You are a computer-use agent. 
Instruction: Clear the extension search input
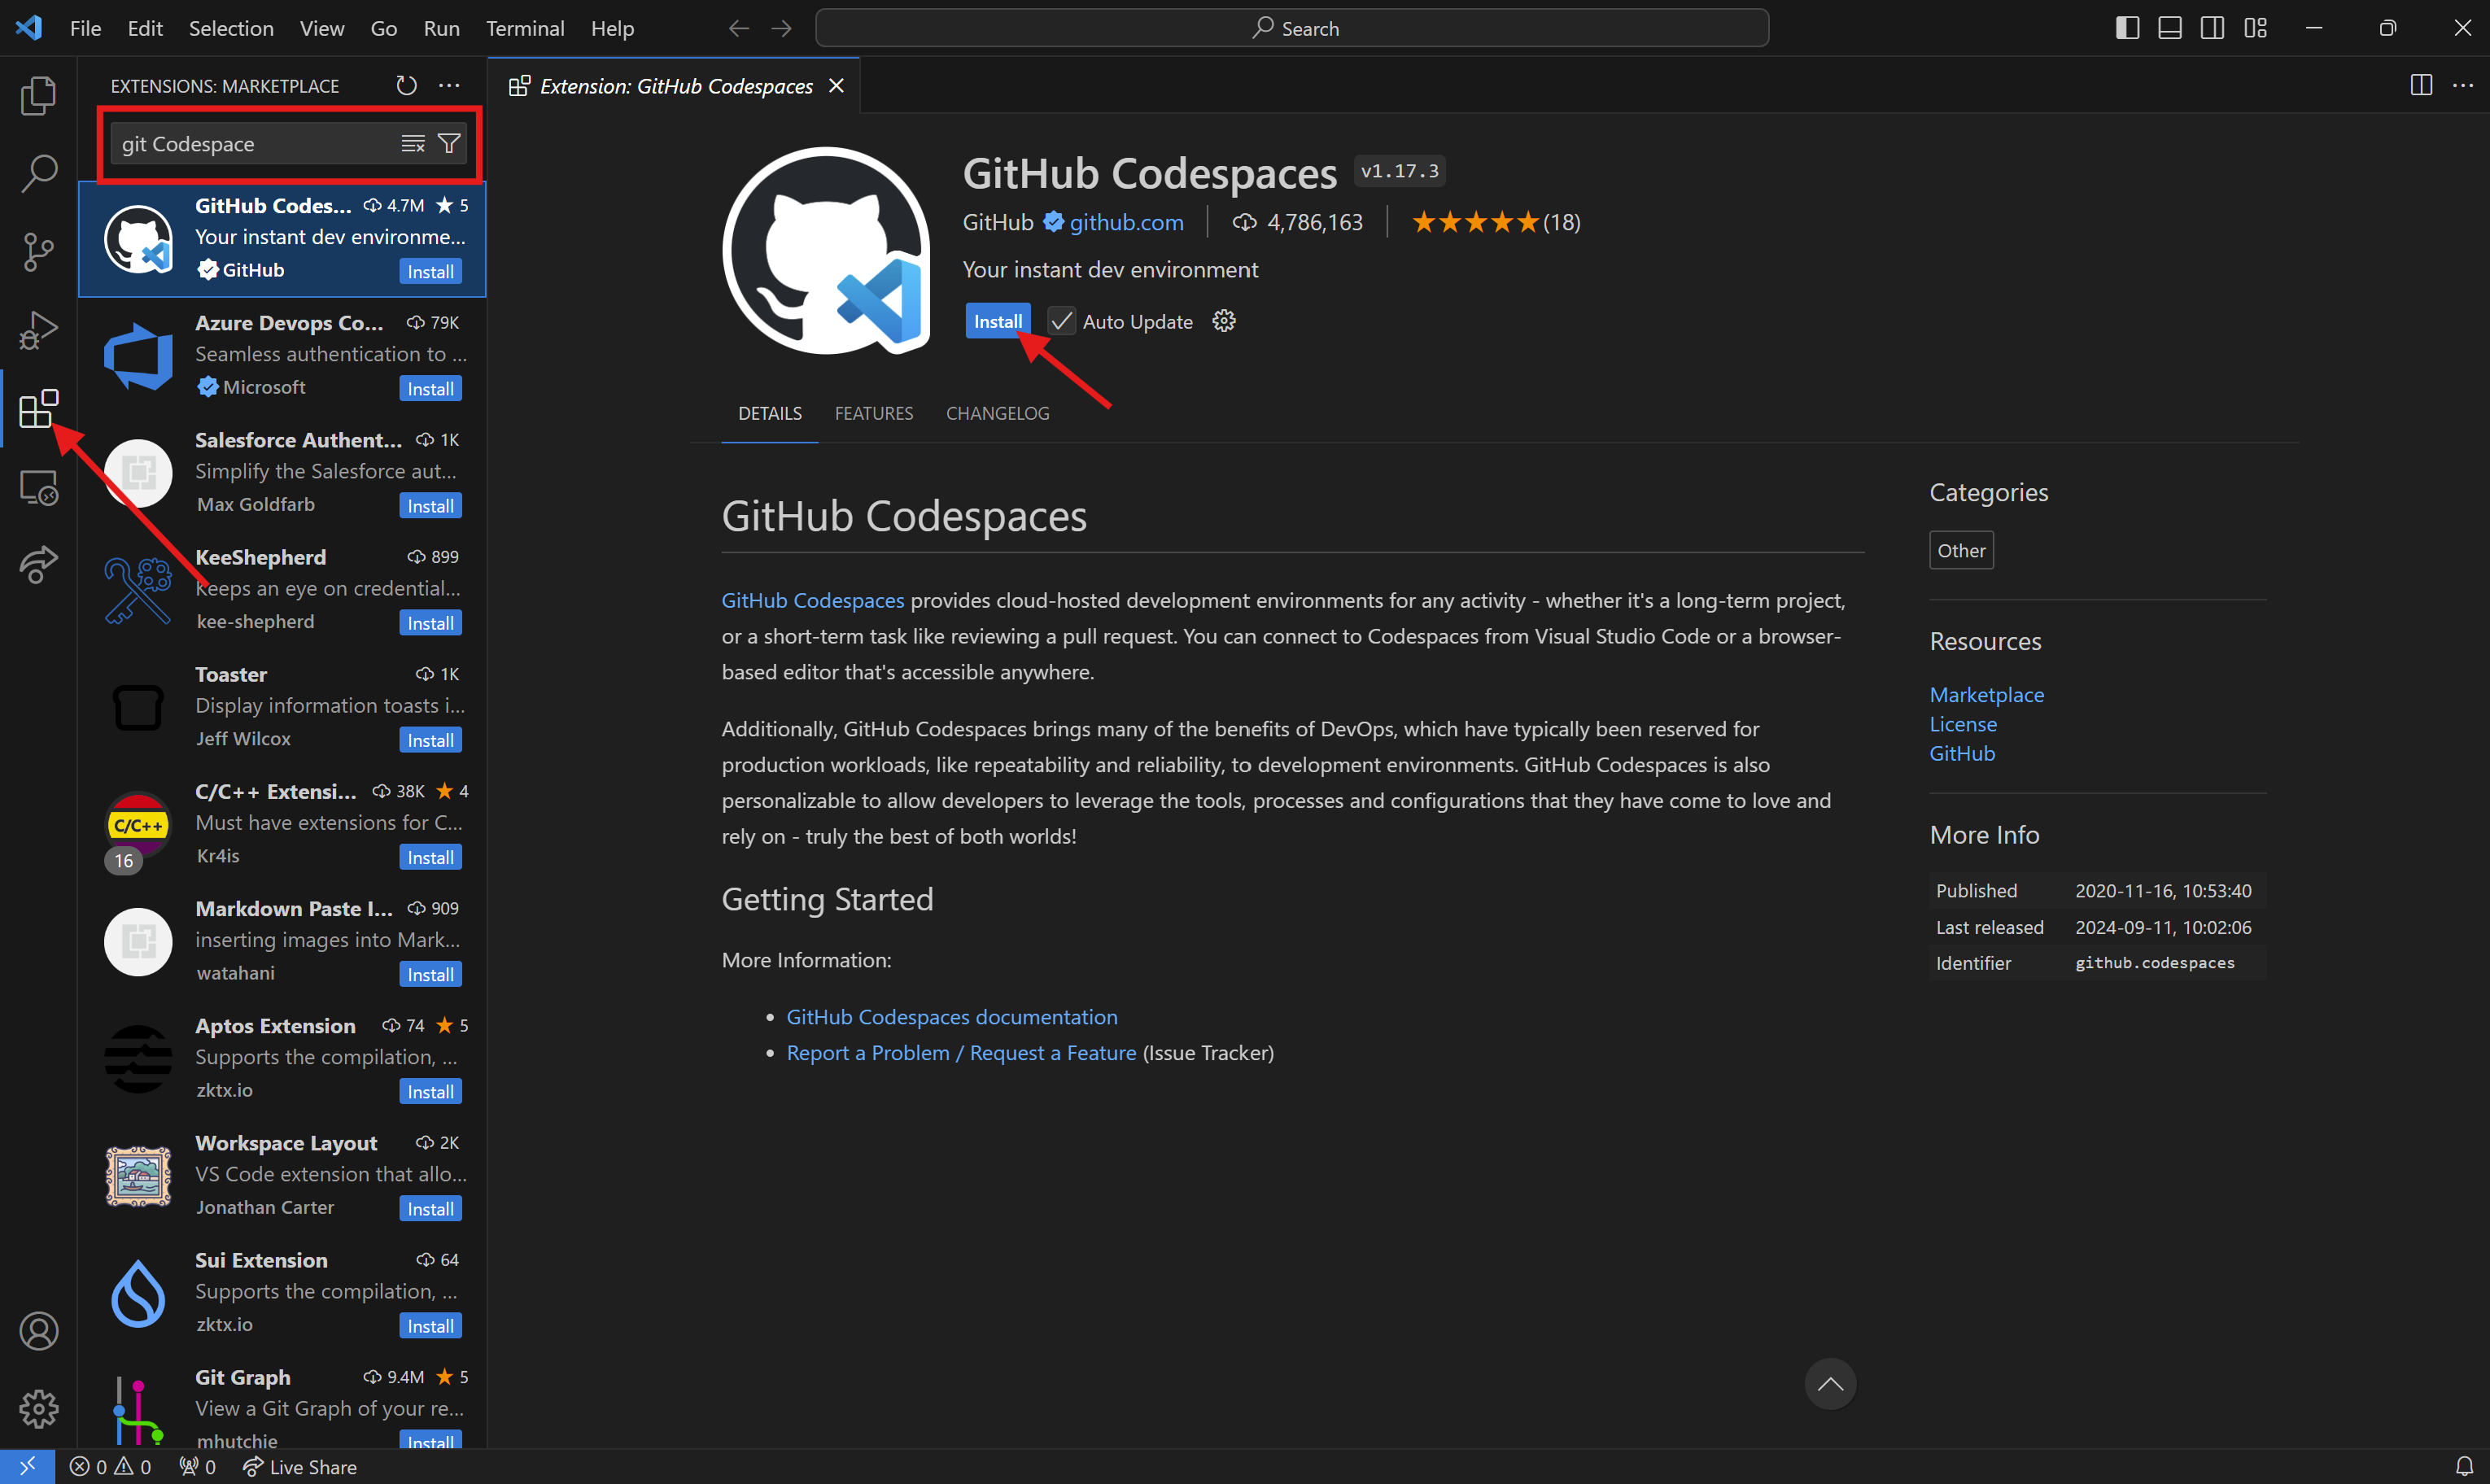(412, 143)
